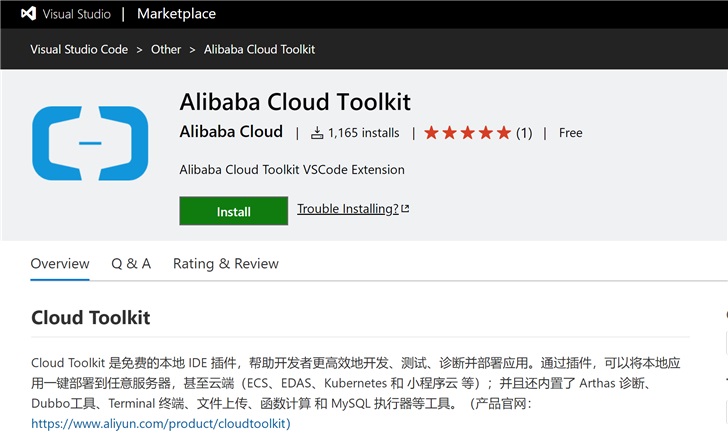
Task: Switch to the Overview tab
Action: point(60,264)
